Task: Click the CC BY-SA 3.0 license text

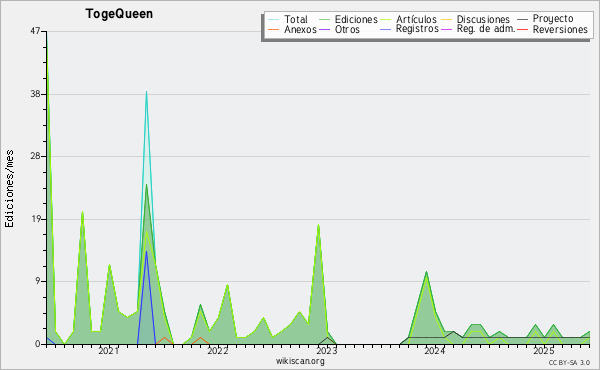Action: [569, 362]
